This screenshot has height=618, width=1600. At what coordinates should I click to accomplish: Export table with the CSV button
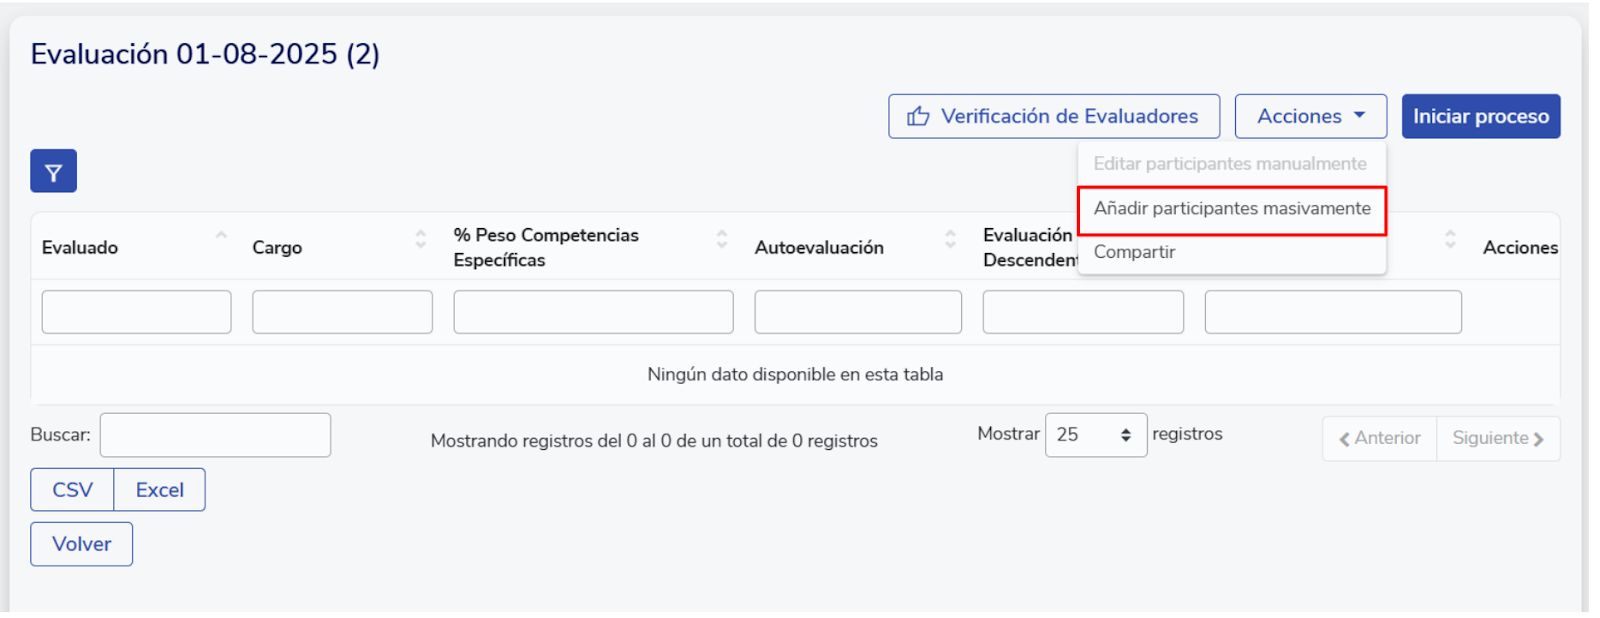tap(72, 490)
